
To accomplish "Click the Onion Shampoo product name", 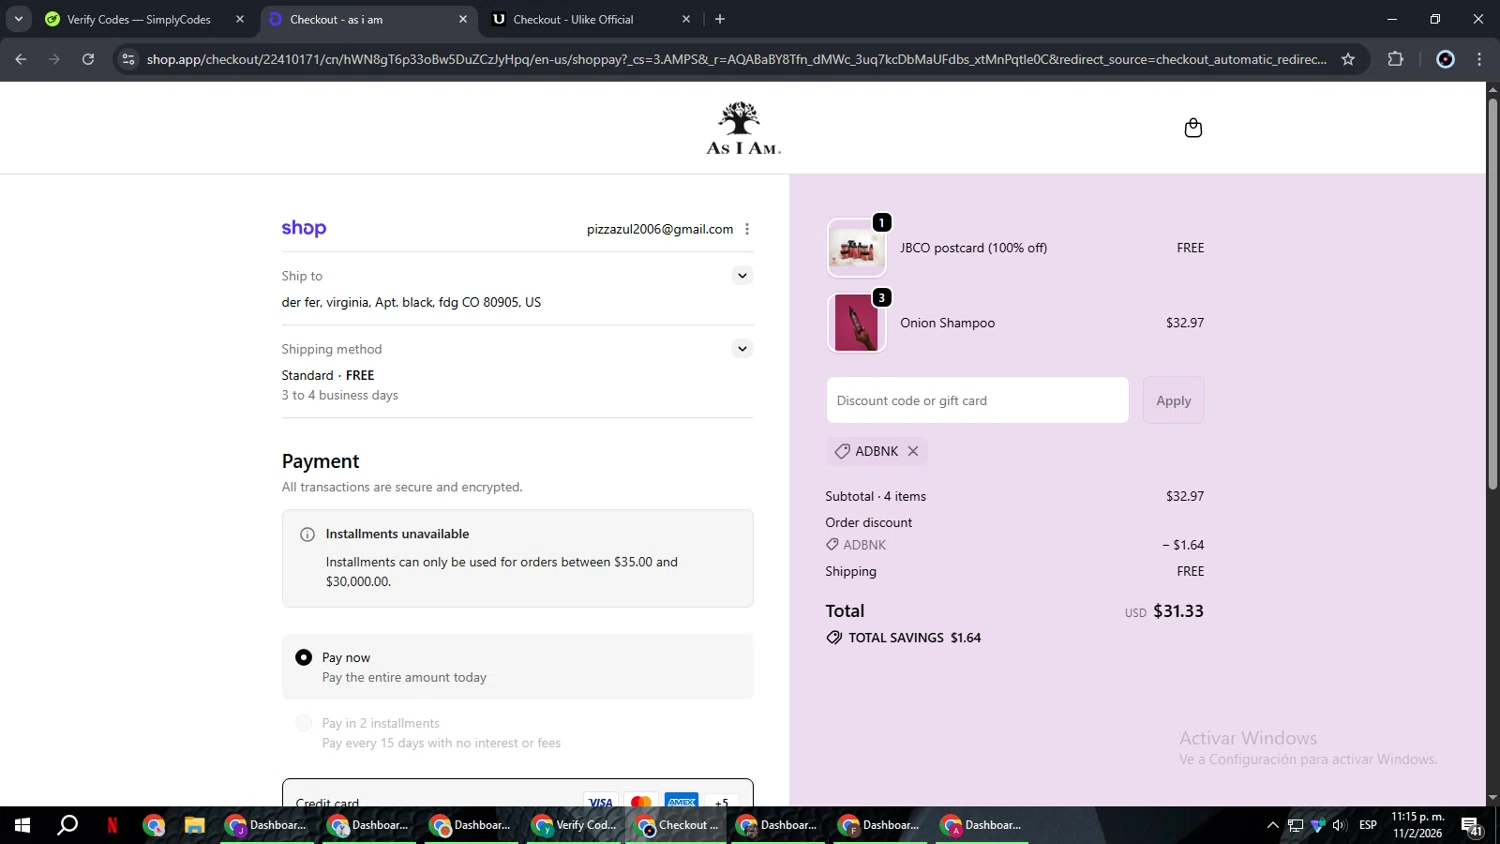I will pyautogui.click(x=947, y=323).
